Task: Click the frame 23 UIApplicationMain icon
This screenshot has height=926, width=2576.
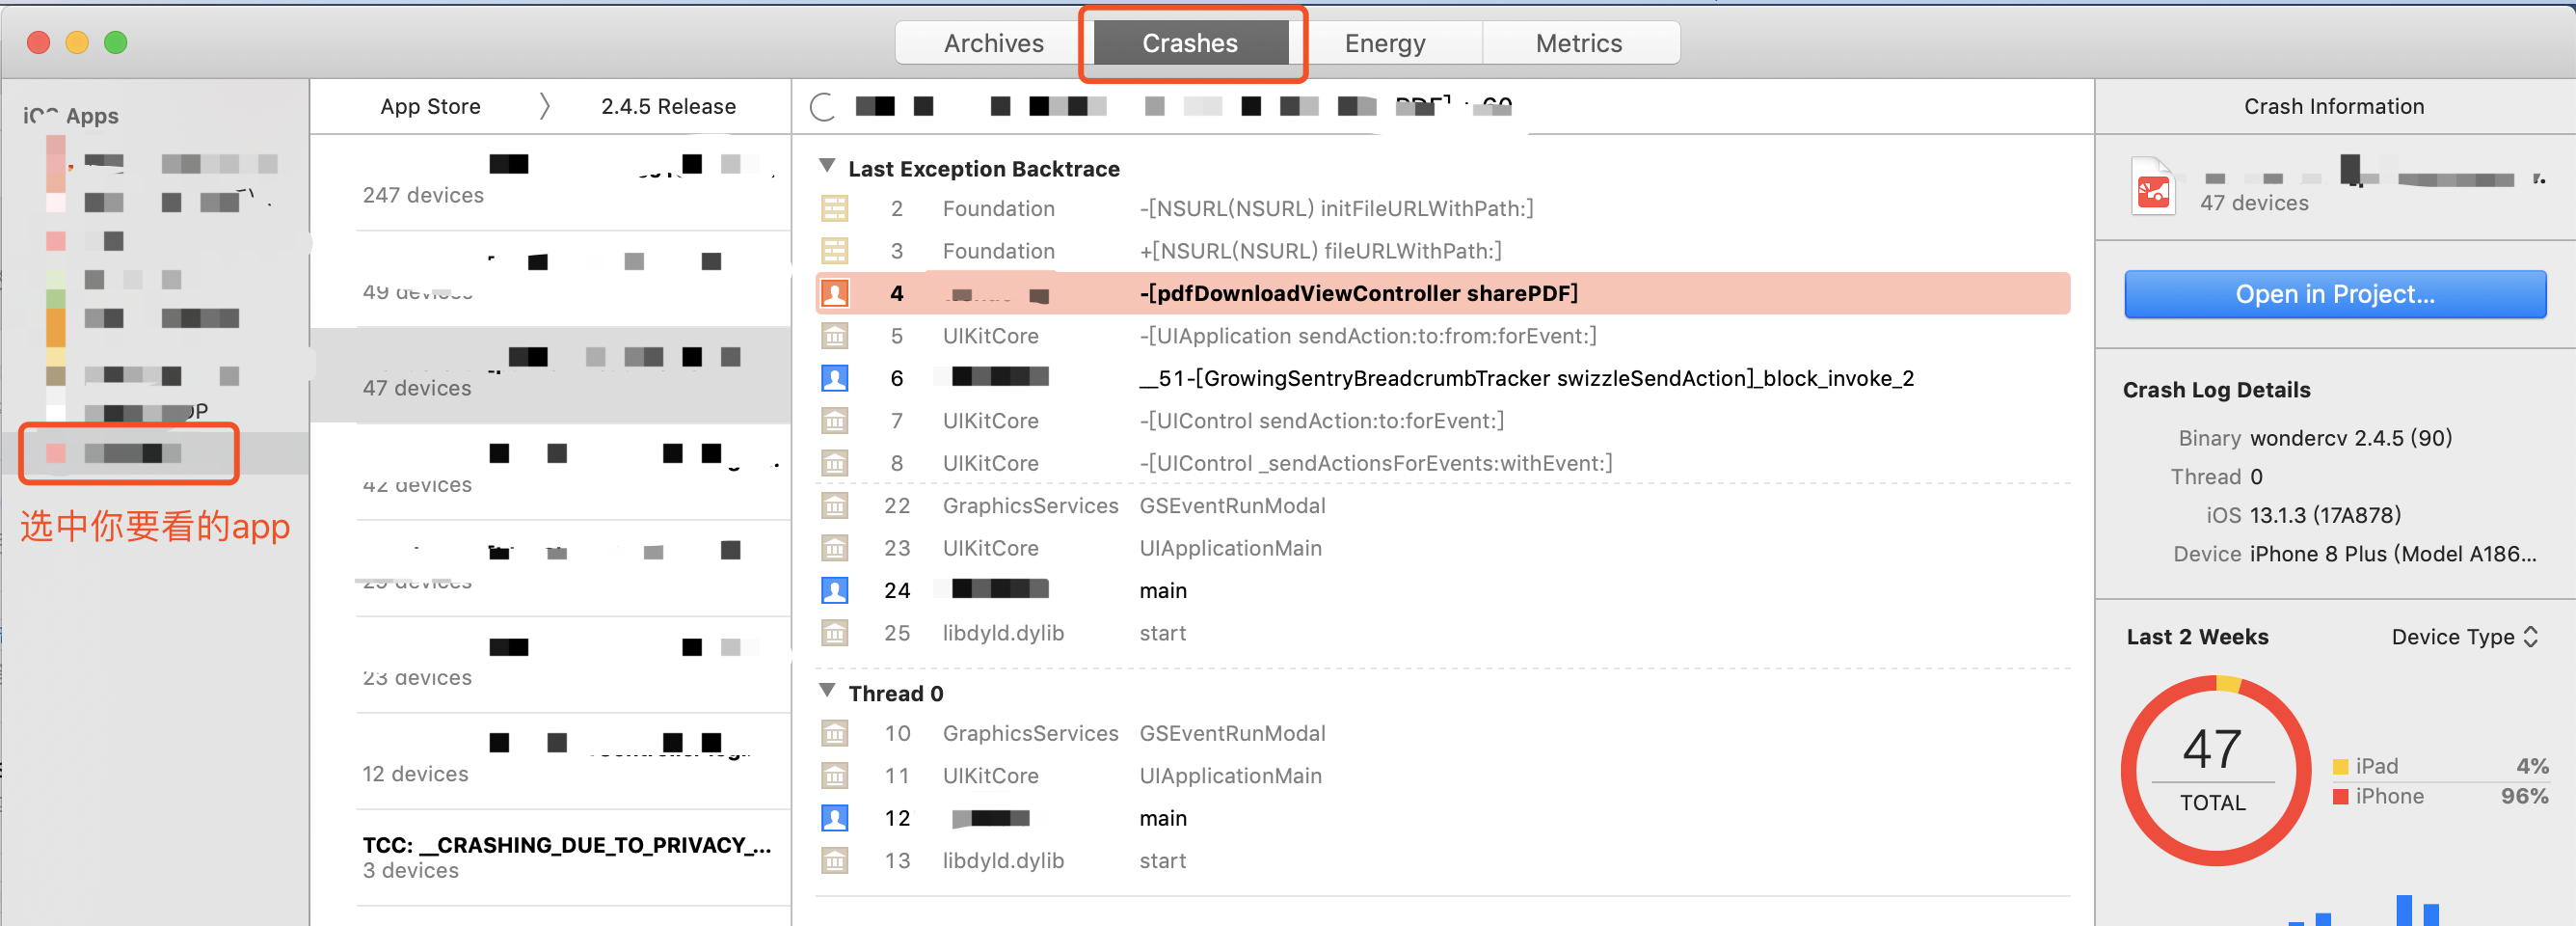Action: click(835, 548)
